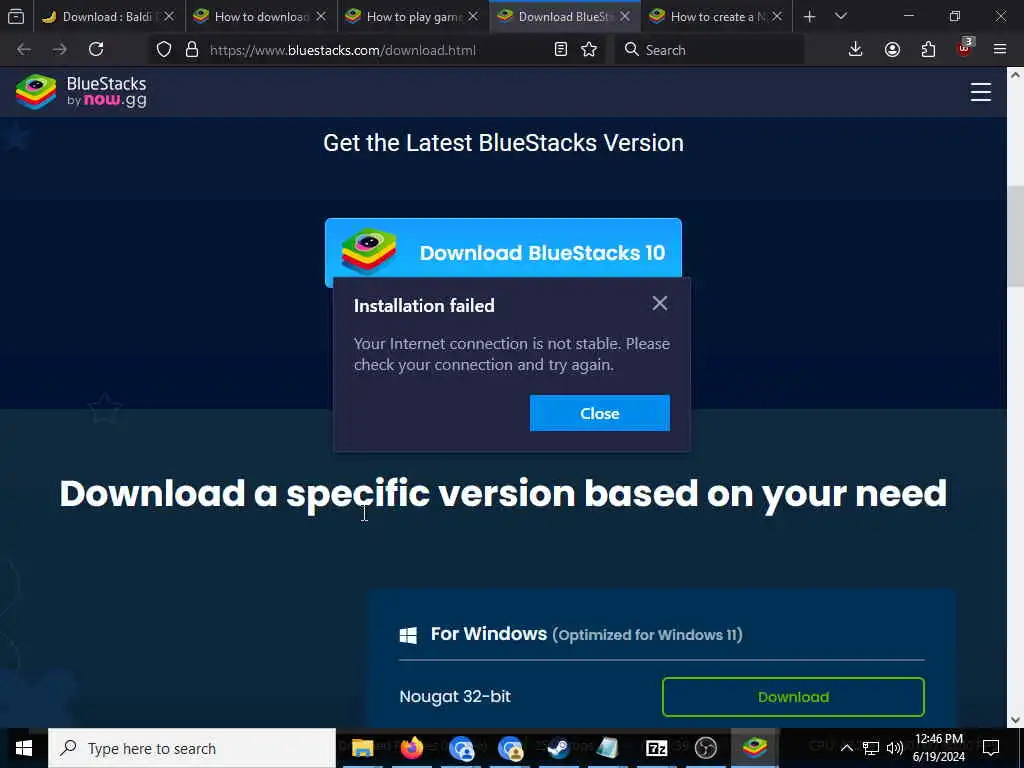Viewport: 1024px width, 768px height.
Task: Open the extensions puzzle icon
Action: 928,50
